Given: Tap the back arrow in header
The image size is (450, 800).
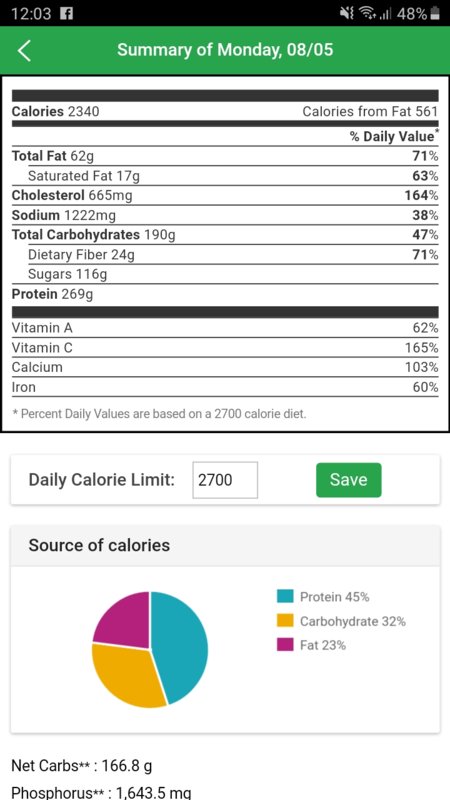Looking at the screenshot, I should 24,51.
